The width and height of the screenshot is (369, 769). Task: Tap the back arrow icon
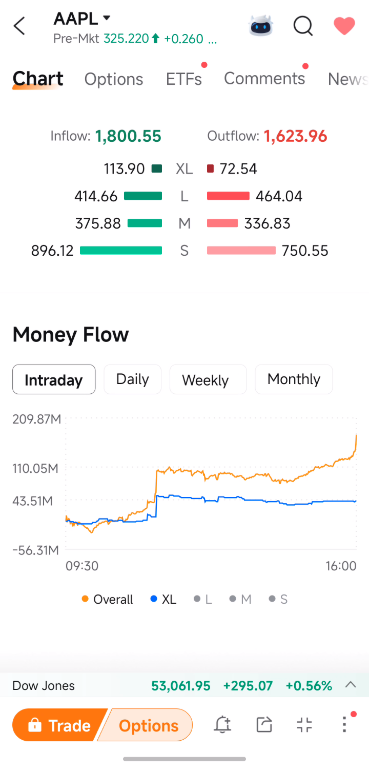pos(19,26)
